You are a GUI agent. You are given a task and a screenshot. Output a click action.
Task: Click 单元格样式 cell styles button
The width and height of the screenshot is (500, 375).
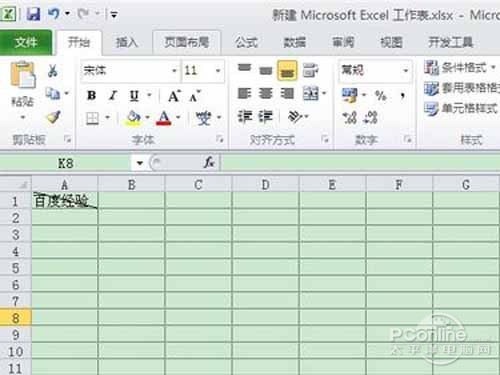coord(461,108)
